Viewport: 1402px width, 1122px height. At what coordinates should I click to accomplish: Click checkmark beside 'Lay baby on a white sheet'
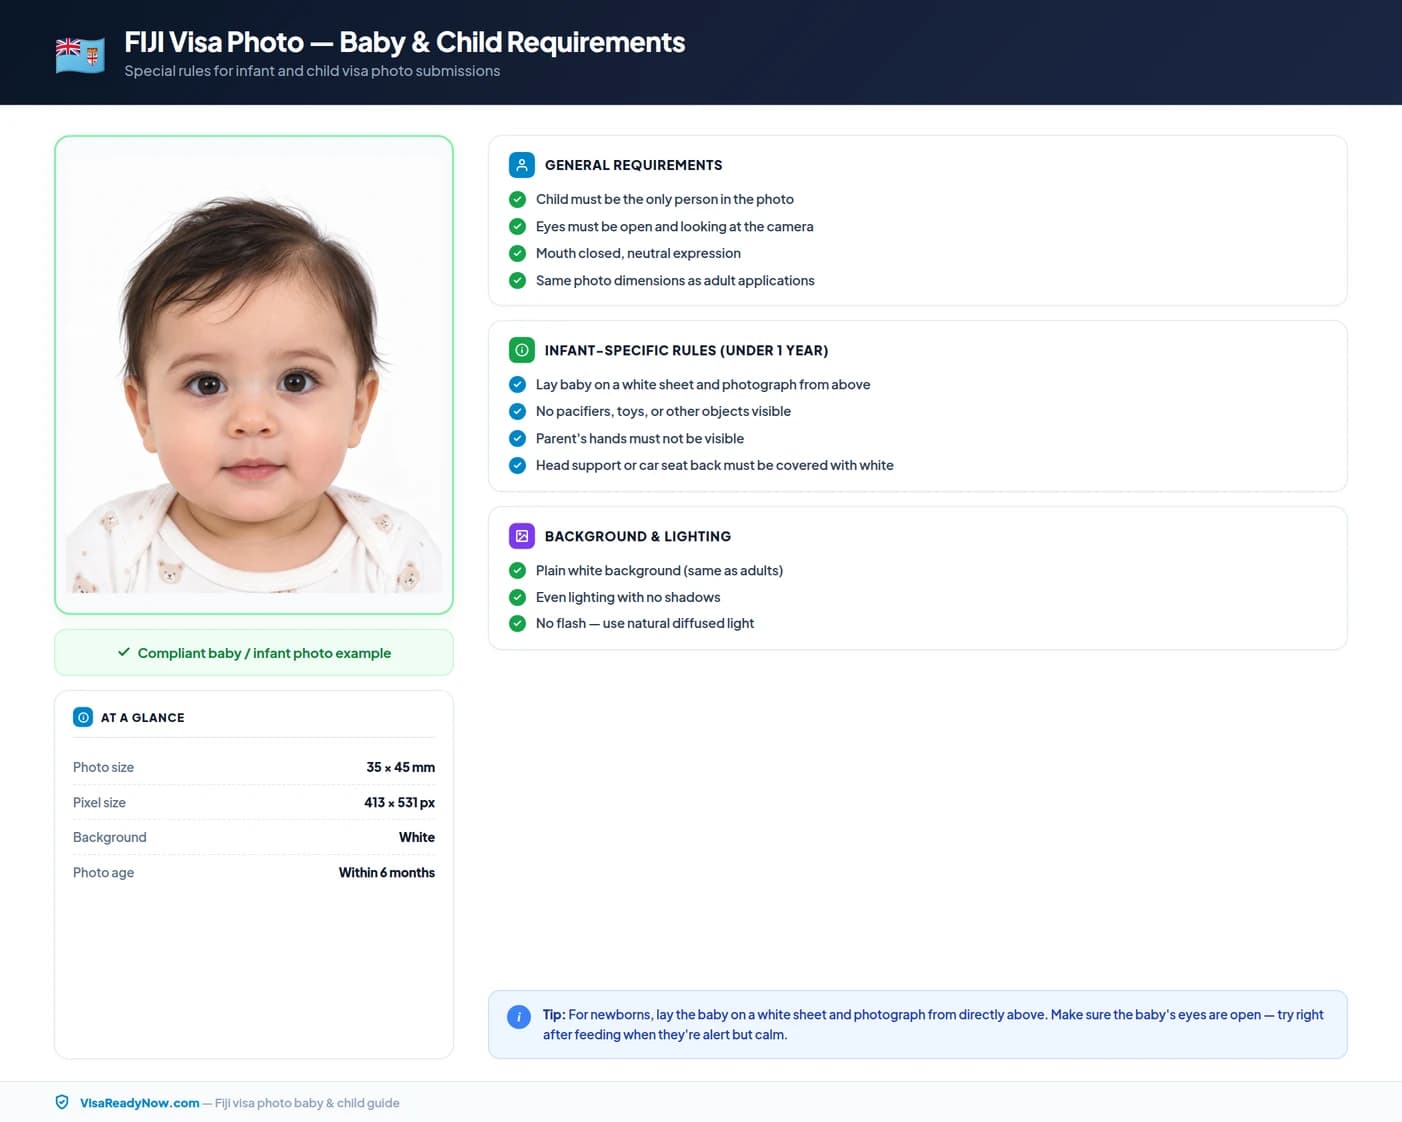[517, 384]
